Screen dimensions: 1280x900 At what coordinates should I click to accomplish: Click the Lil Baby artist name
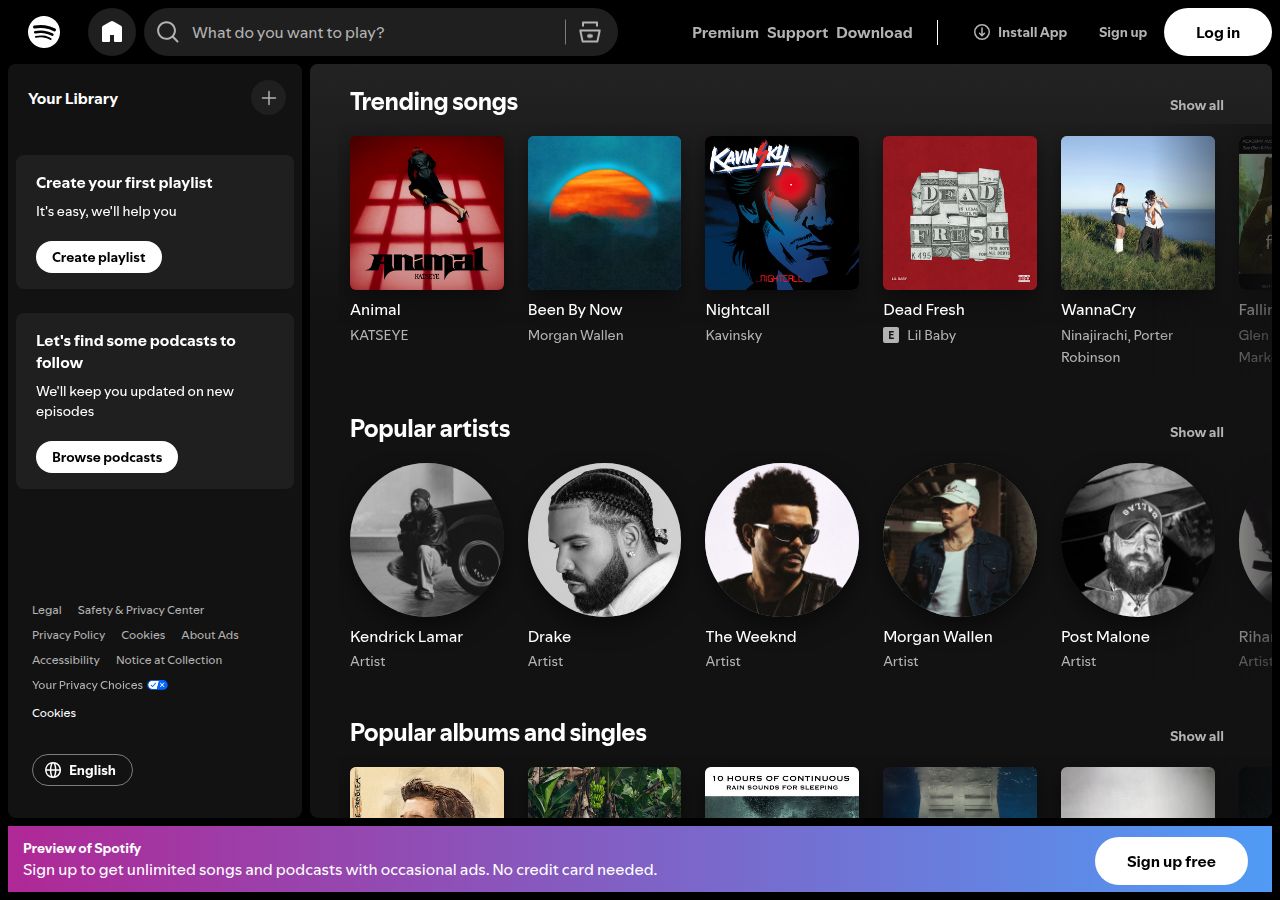click(x=931, y=335)
